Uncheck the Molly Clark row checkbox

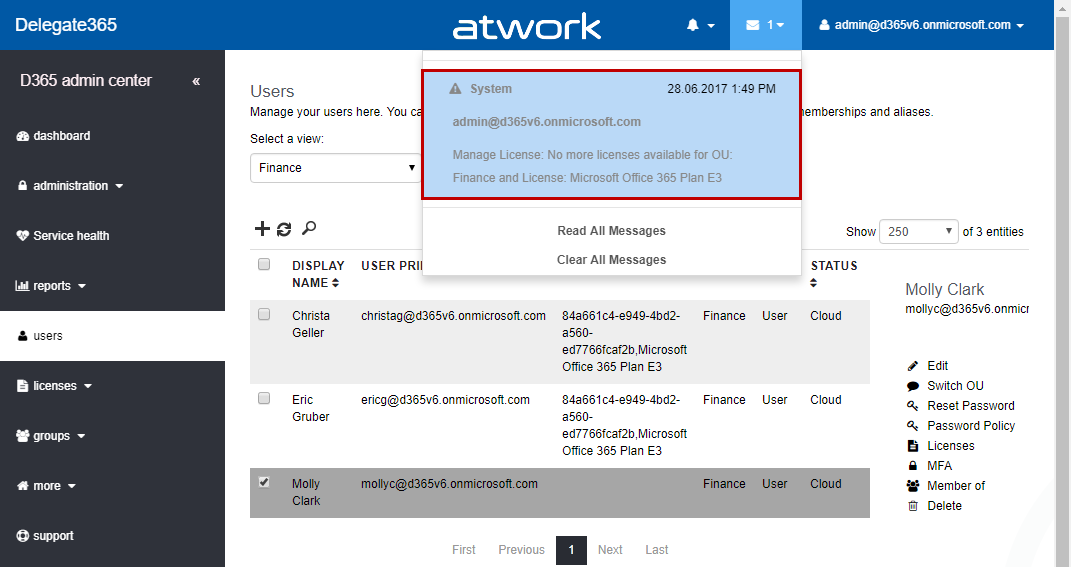click(264, 482)
